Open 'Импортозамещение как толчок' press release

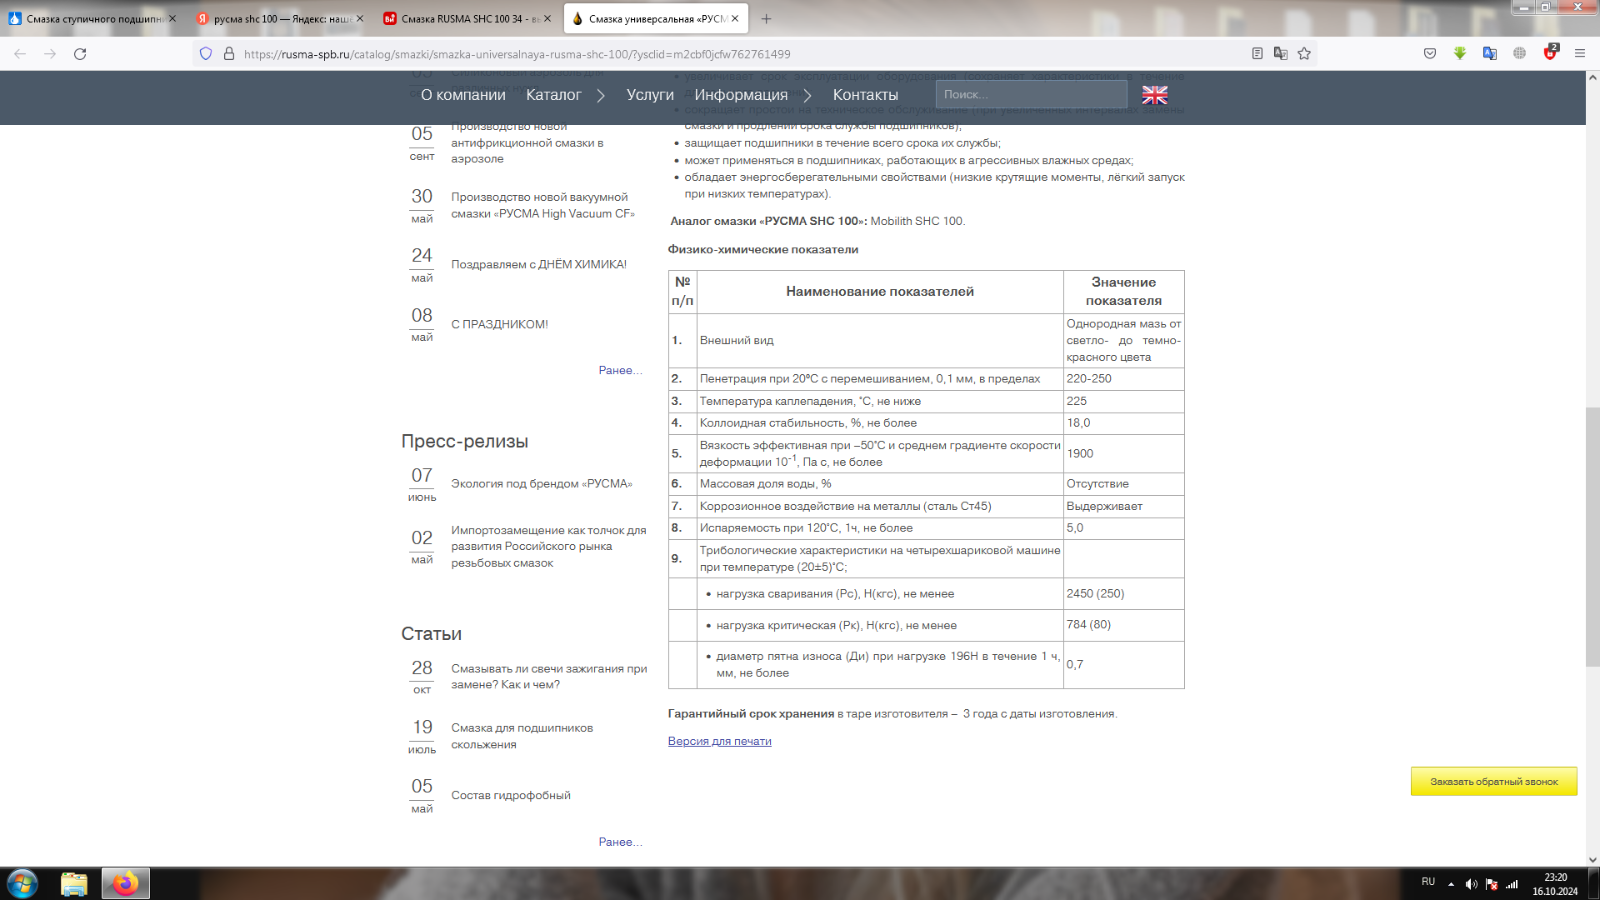(548, 547)
